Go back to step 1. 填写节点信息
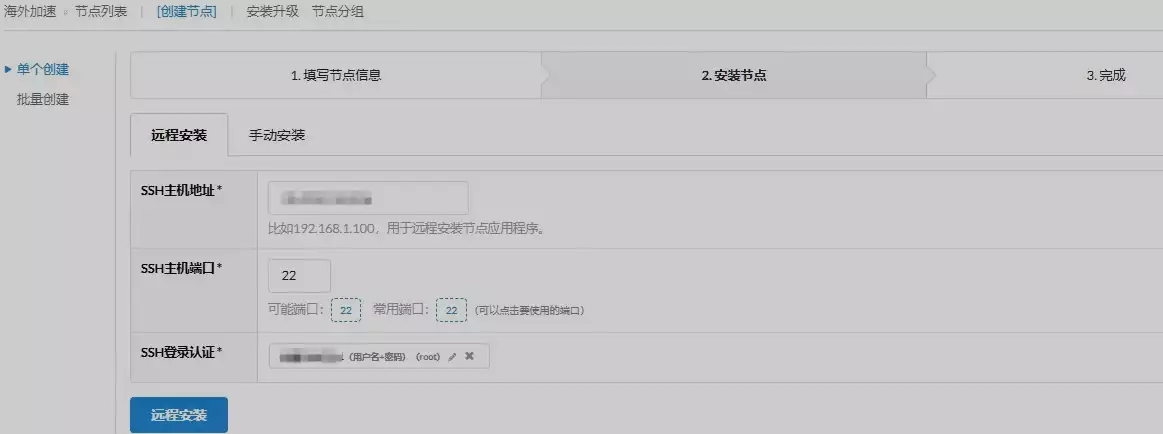Screen dimensions: 1163x434 (336, 75)
